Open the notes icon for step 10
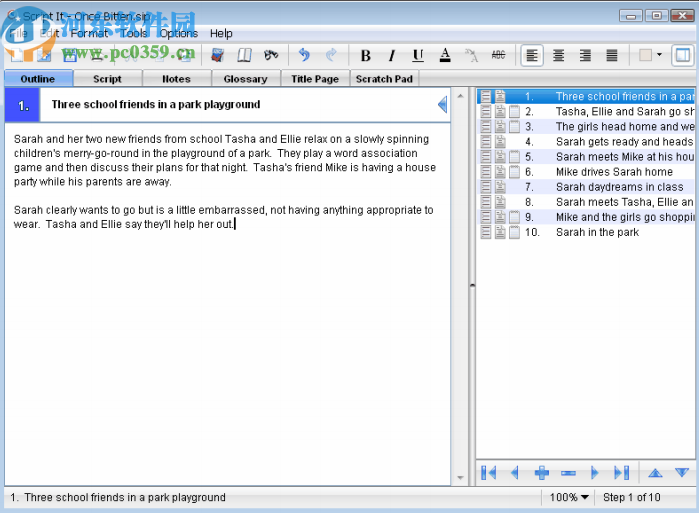 point(514,232)
